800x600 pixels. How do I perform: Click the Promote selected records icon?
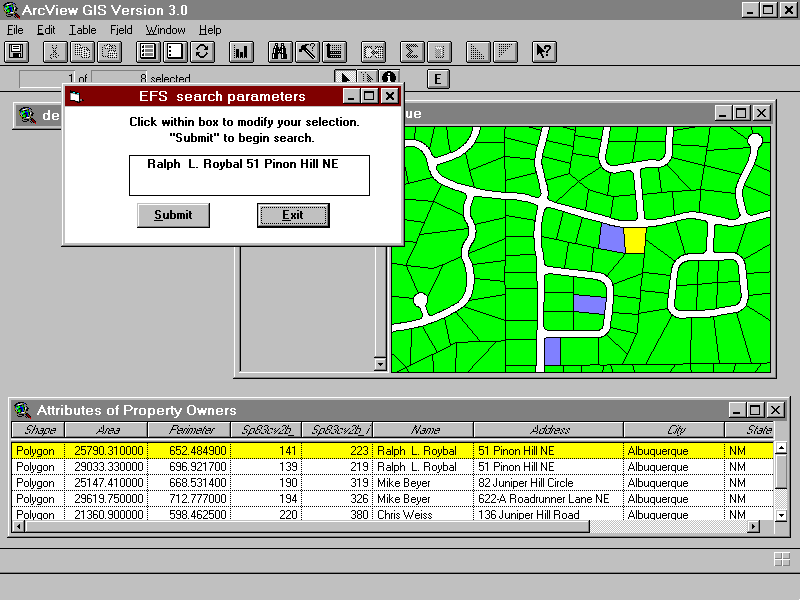(335, 52)
